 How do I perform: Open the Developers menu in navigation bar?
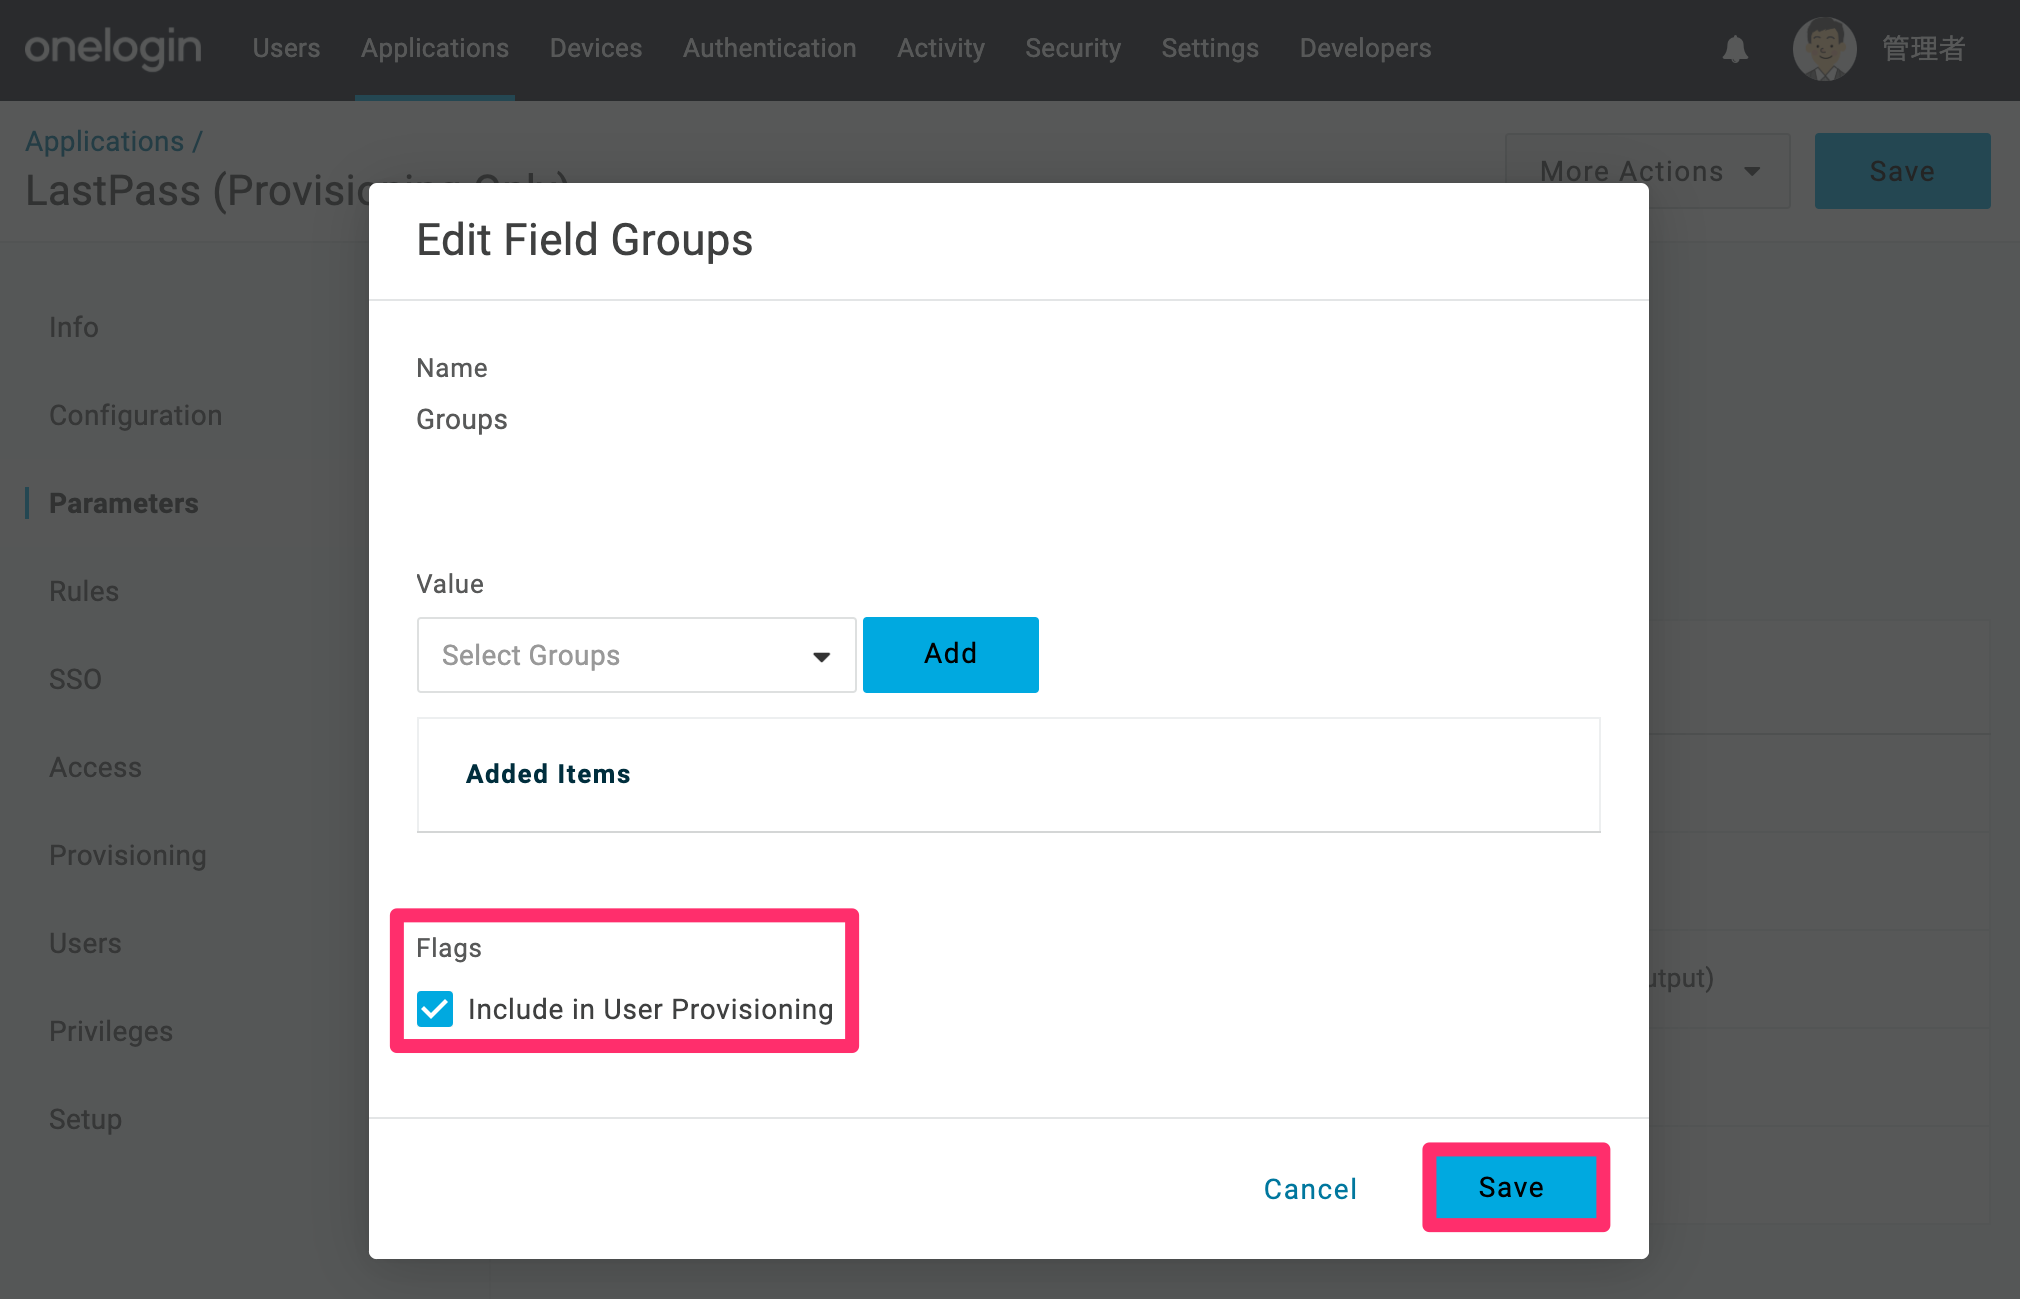pyautogui.click(x=1365, y=49)
